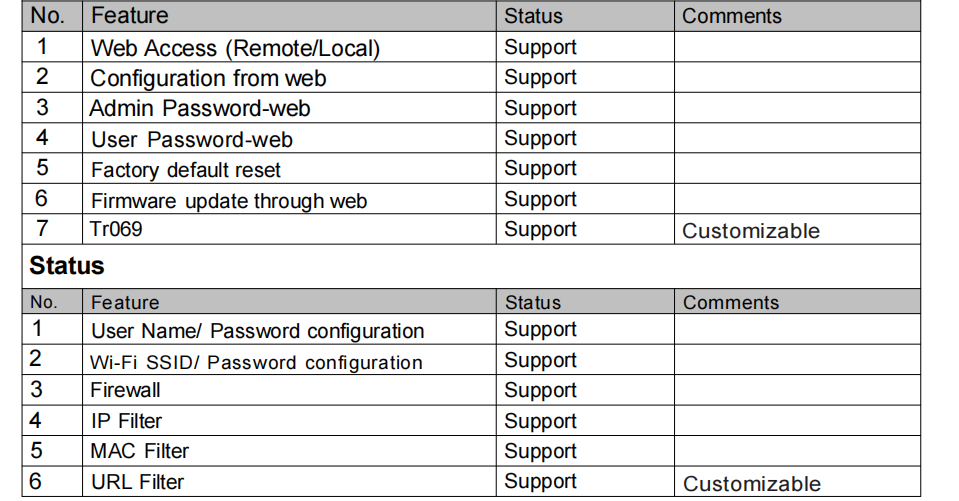Click "Wi-Fi SSID/ Password configuration" text
Image resolution: width=959 pixels, height=501 pixels.
point(256,362)
